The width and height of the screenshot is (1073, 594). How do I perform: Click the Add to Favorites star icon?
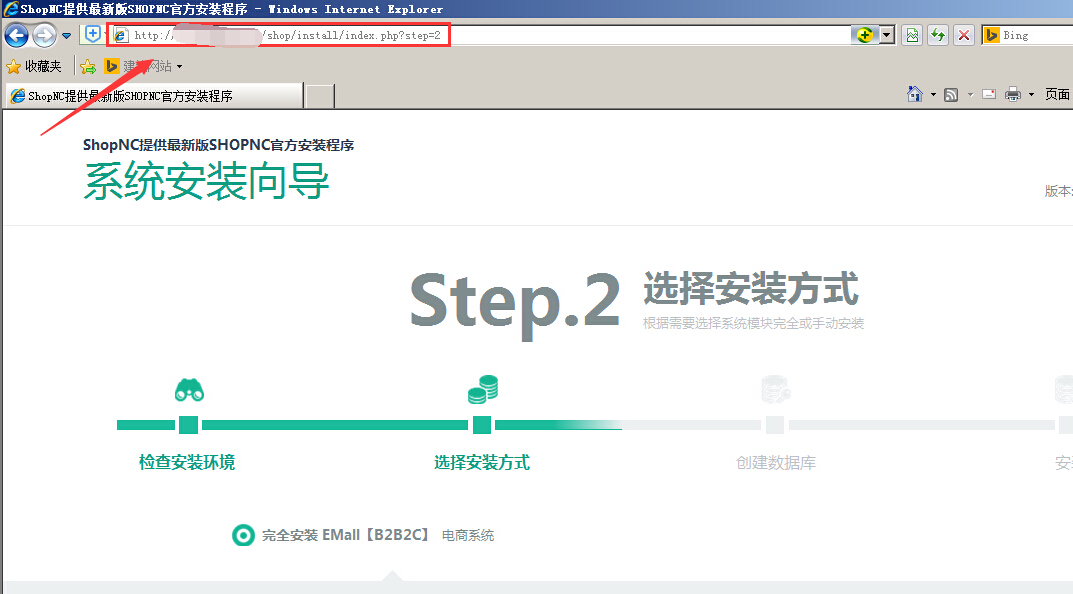pos(88,66)
